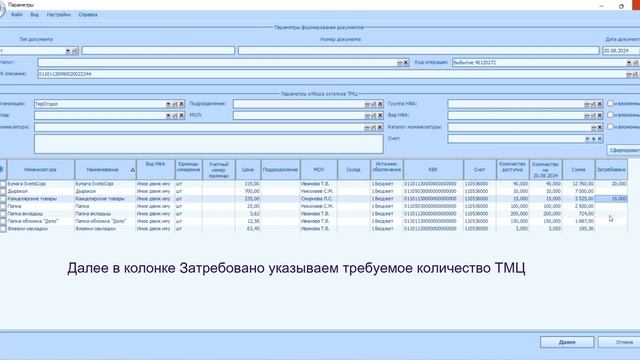The height and width of the screenshot is (360, 640).
Task: Click ellipsis icon in Вид НФА field
Action: tap(587, 116)
